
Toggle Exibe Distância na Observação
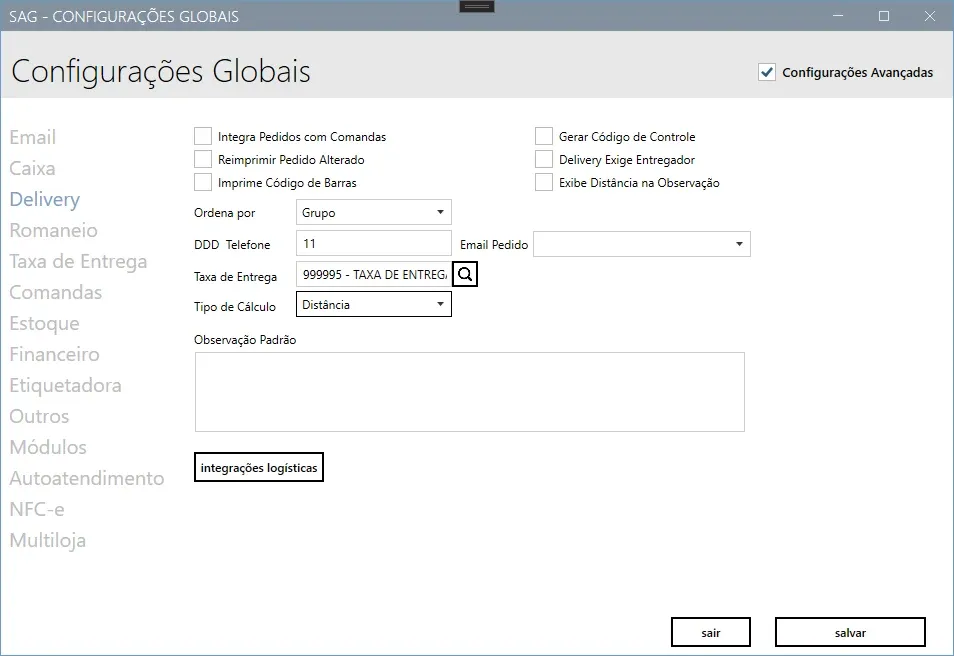[x=543, y=183]
